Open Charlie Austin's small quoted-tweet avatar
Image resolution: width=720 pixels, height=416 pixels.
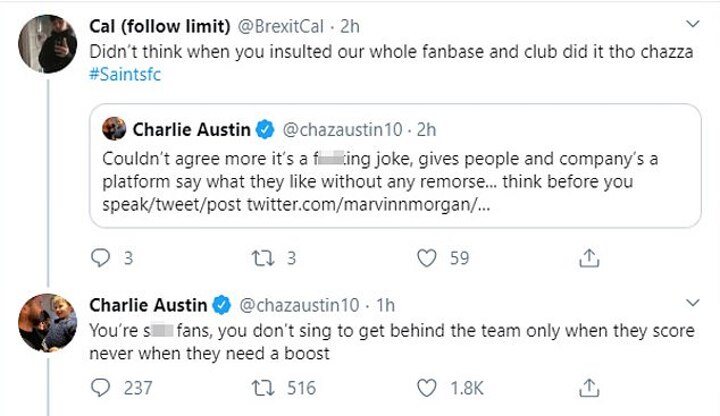(115, 129)
